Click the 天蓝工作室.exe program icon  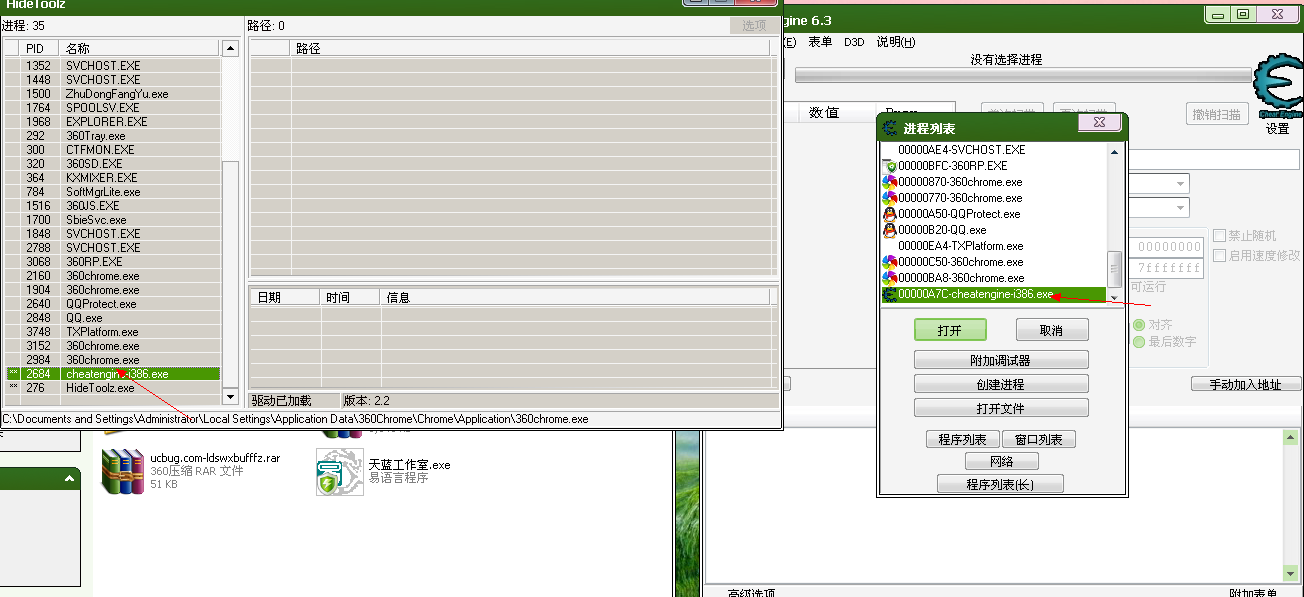[x=339, y=472]
